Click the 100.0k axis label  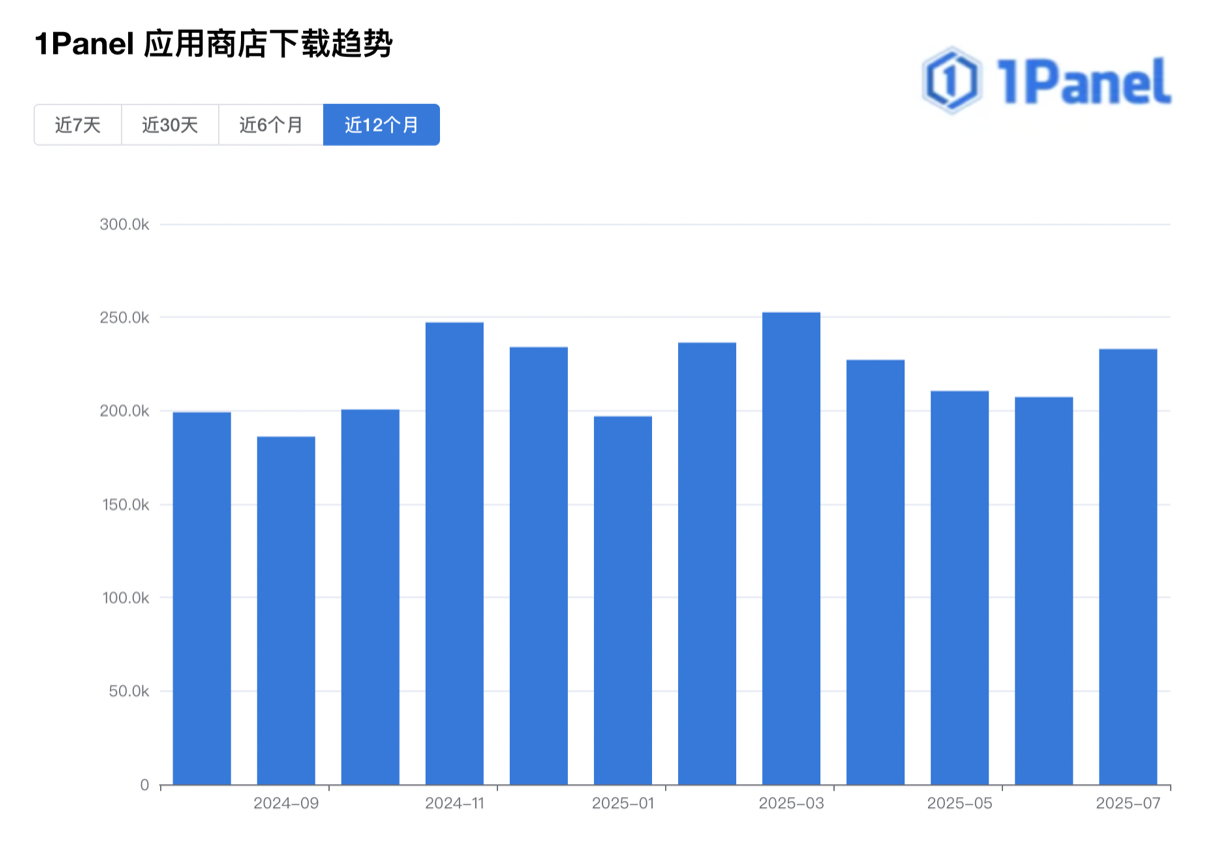tap(125, 598)
